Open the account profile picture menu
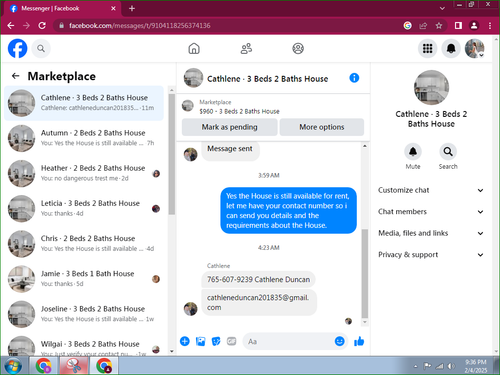The image size is (500, 375). [x=474, y=49]
